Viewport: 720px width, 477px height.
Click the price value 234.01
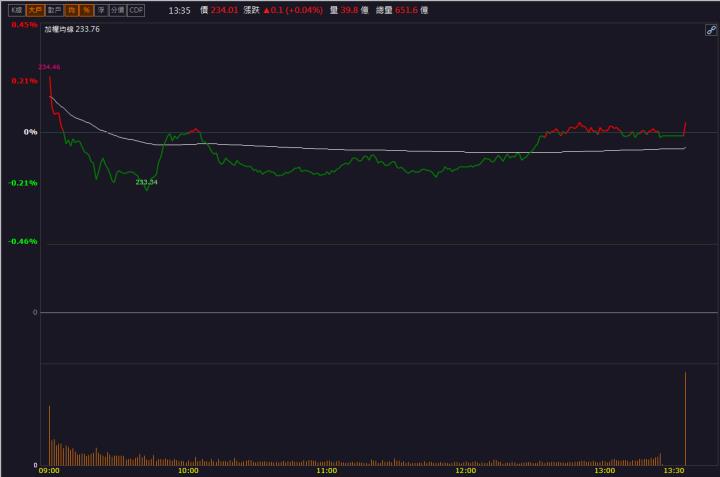pyautogui.click(x=224, y=9)
